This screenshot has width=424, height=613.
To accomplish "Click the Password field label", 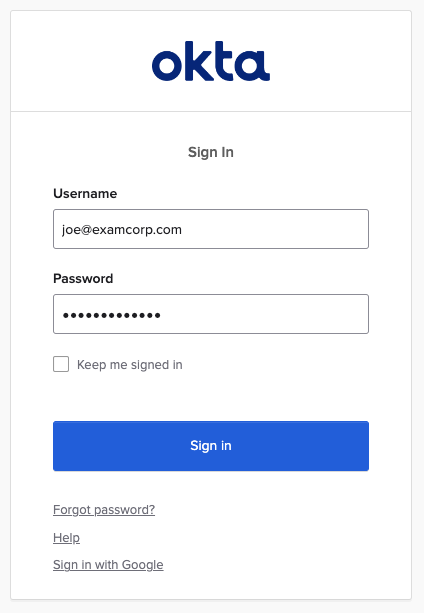I will (x=83, y=278).
